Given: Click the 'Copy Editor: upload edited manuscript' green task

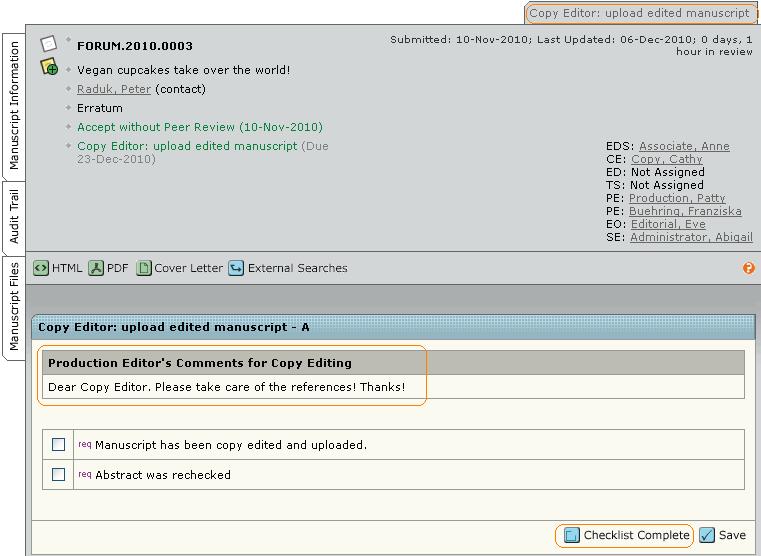Looking at the screenshot, I should click(x=187, y=146).
